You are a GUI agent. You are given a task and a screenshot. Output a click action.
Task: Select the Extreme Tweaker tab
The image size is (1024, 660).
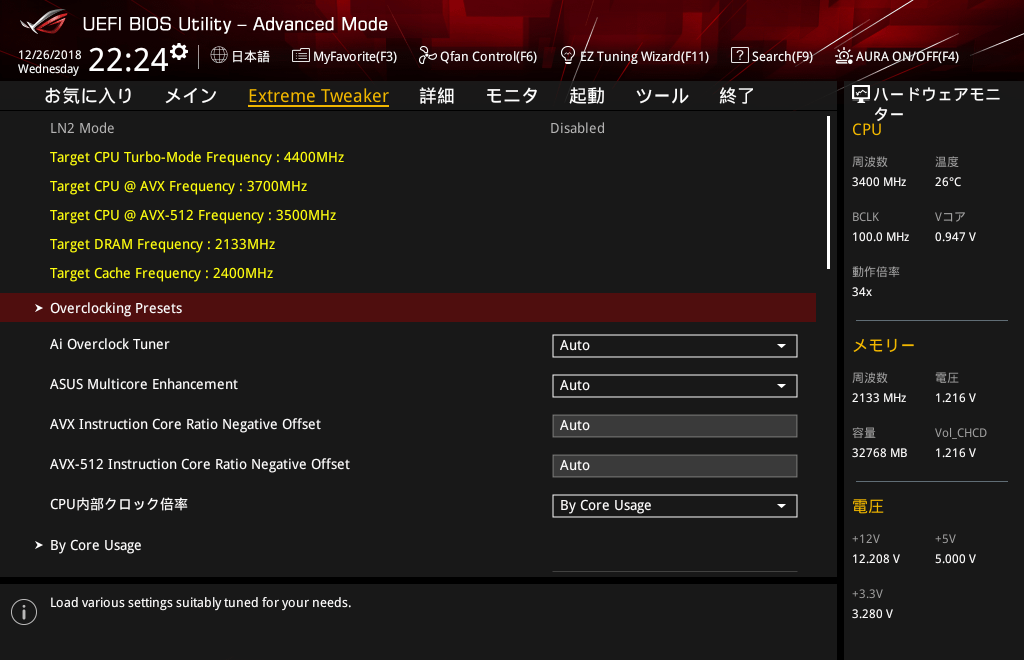[319, 96]
